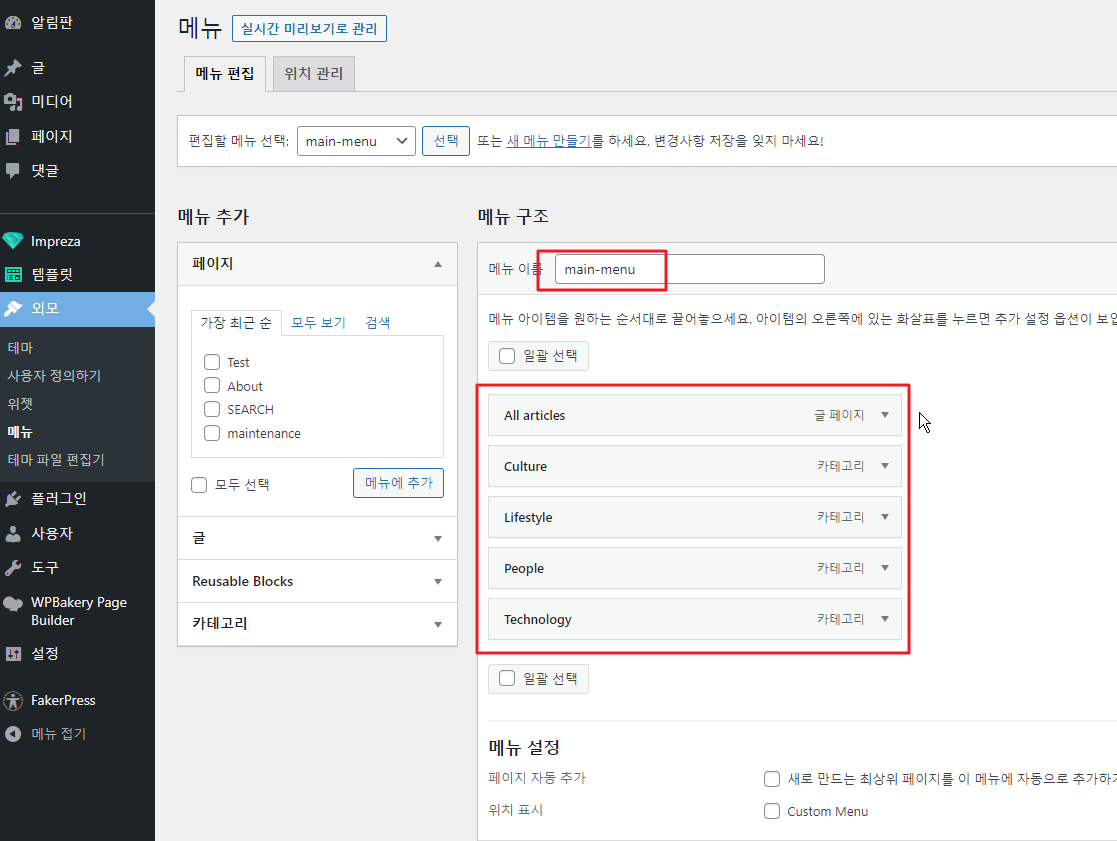Click the Culture menu item bar
The image size is (1117, 841).
(x=695, y=466)
